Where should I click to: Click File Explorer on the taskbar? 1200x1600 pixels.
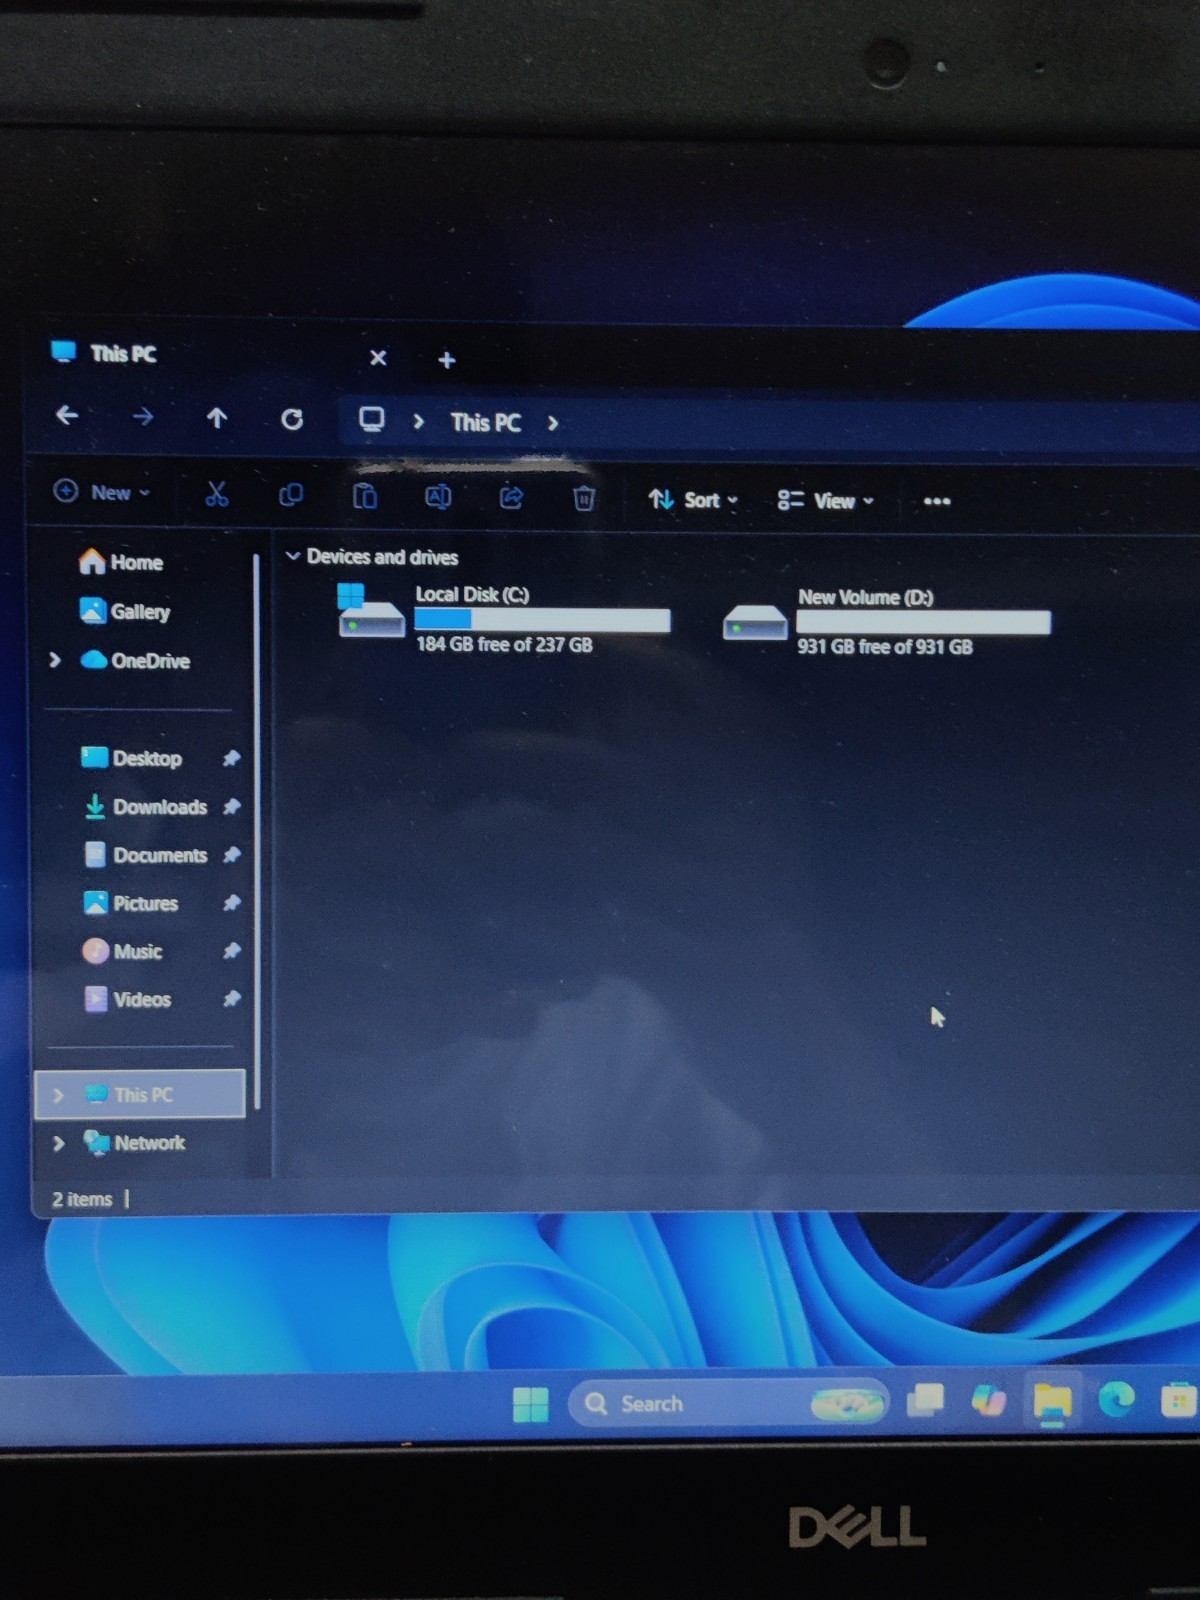(x=1052, y=1400)
